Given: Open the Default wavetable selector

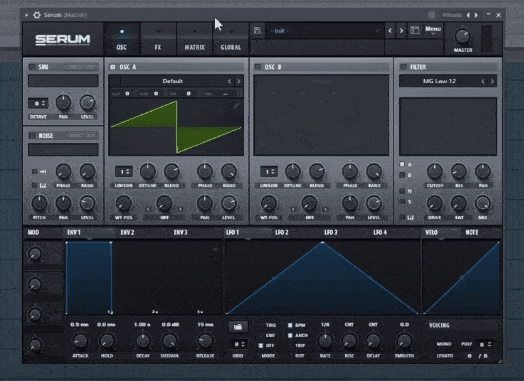Looking at the screenshot, I should tap(173, 81).
